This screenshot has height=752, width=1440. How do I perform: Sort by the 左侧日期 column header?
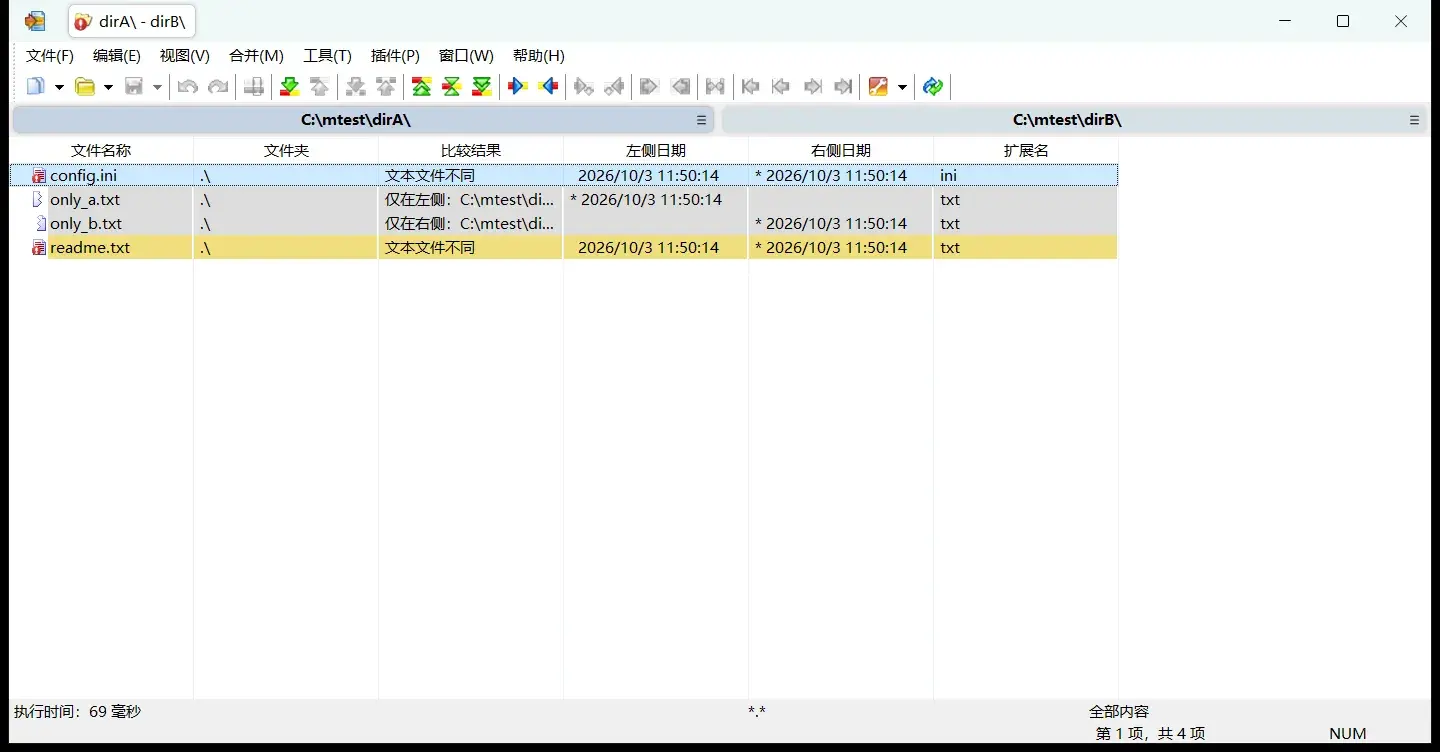point(656,151)
